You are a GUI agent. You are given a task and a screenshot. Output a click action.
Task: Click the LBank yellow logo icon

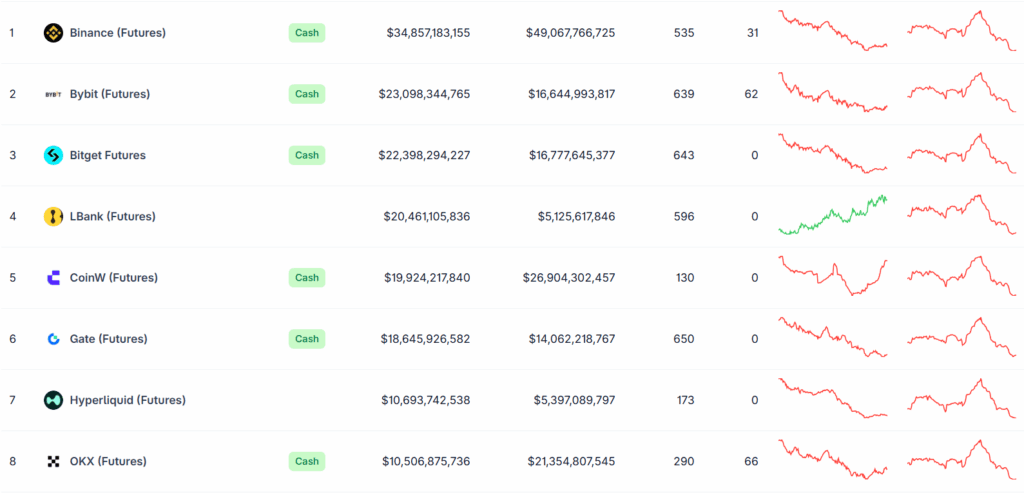(x=53, y=216)
